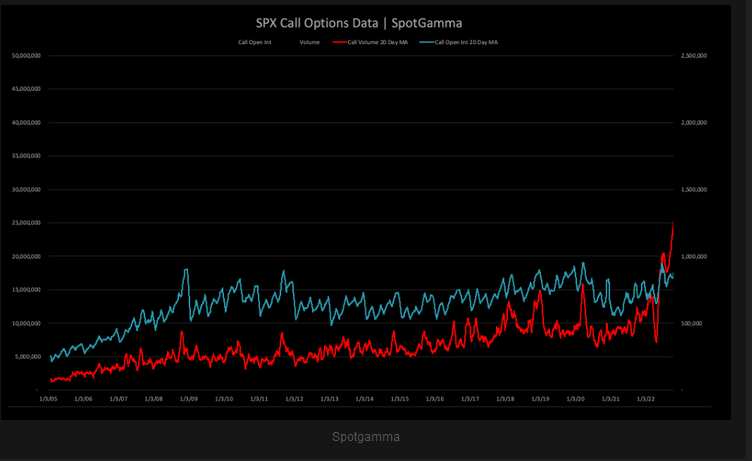Click the 1/3/14 x-axis date label
The height and width of the screenshot is (461, 752).
click(x=364, y=398)
